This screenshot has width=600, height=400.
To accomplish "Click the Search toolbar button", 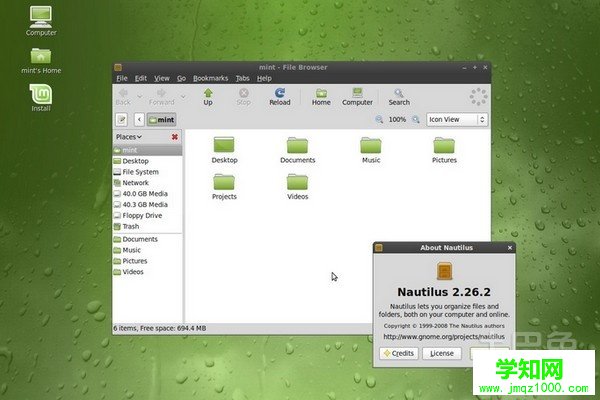I will 399,97.
